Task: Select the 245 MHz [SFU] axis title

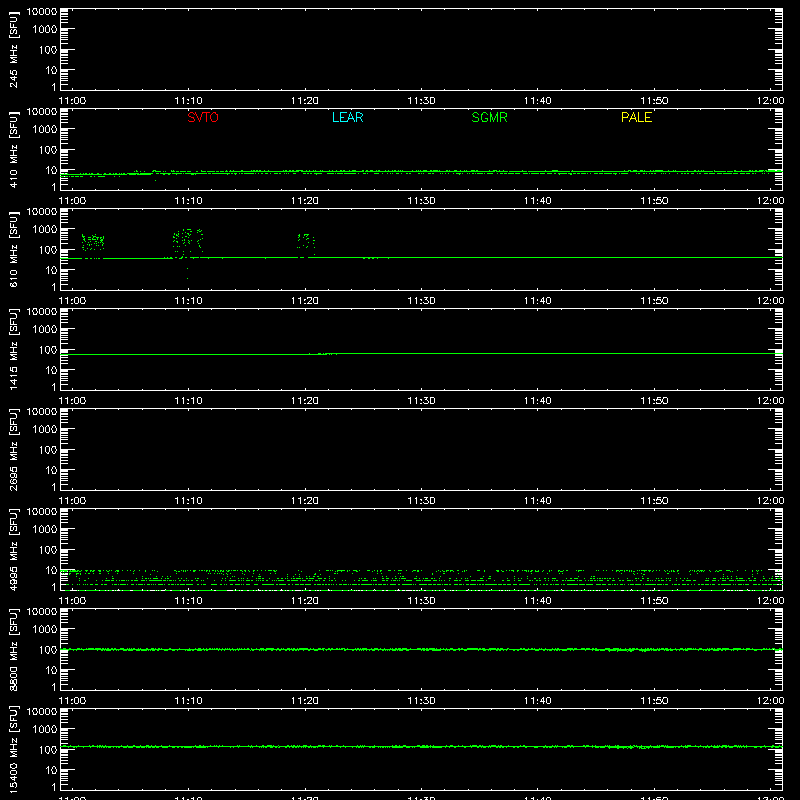Action: tap(14, 49)
